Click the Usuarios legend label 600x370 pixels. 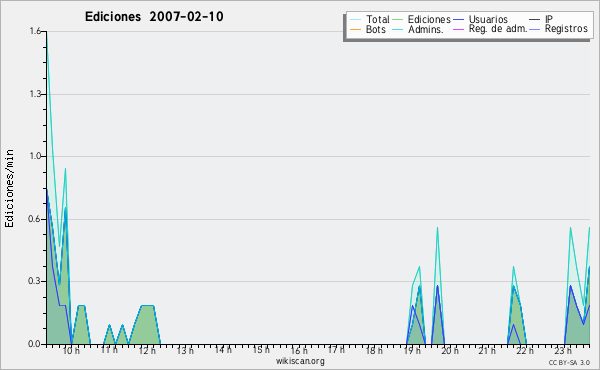pos(488,19)
